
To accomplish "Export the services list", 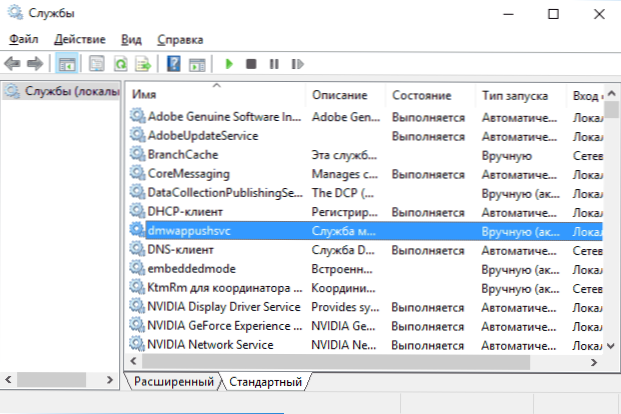I will pos(143,64).
